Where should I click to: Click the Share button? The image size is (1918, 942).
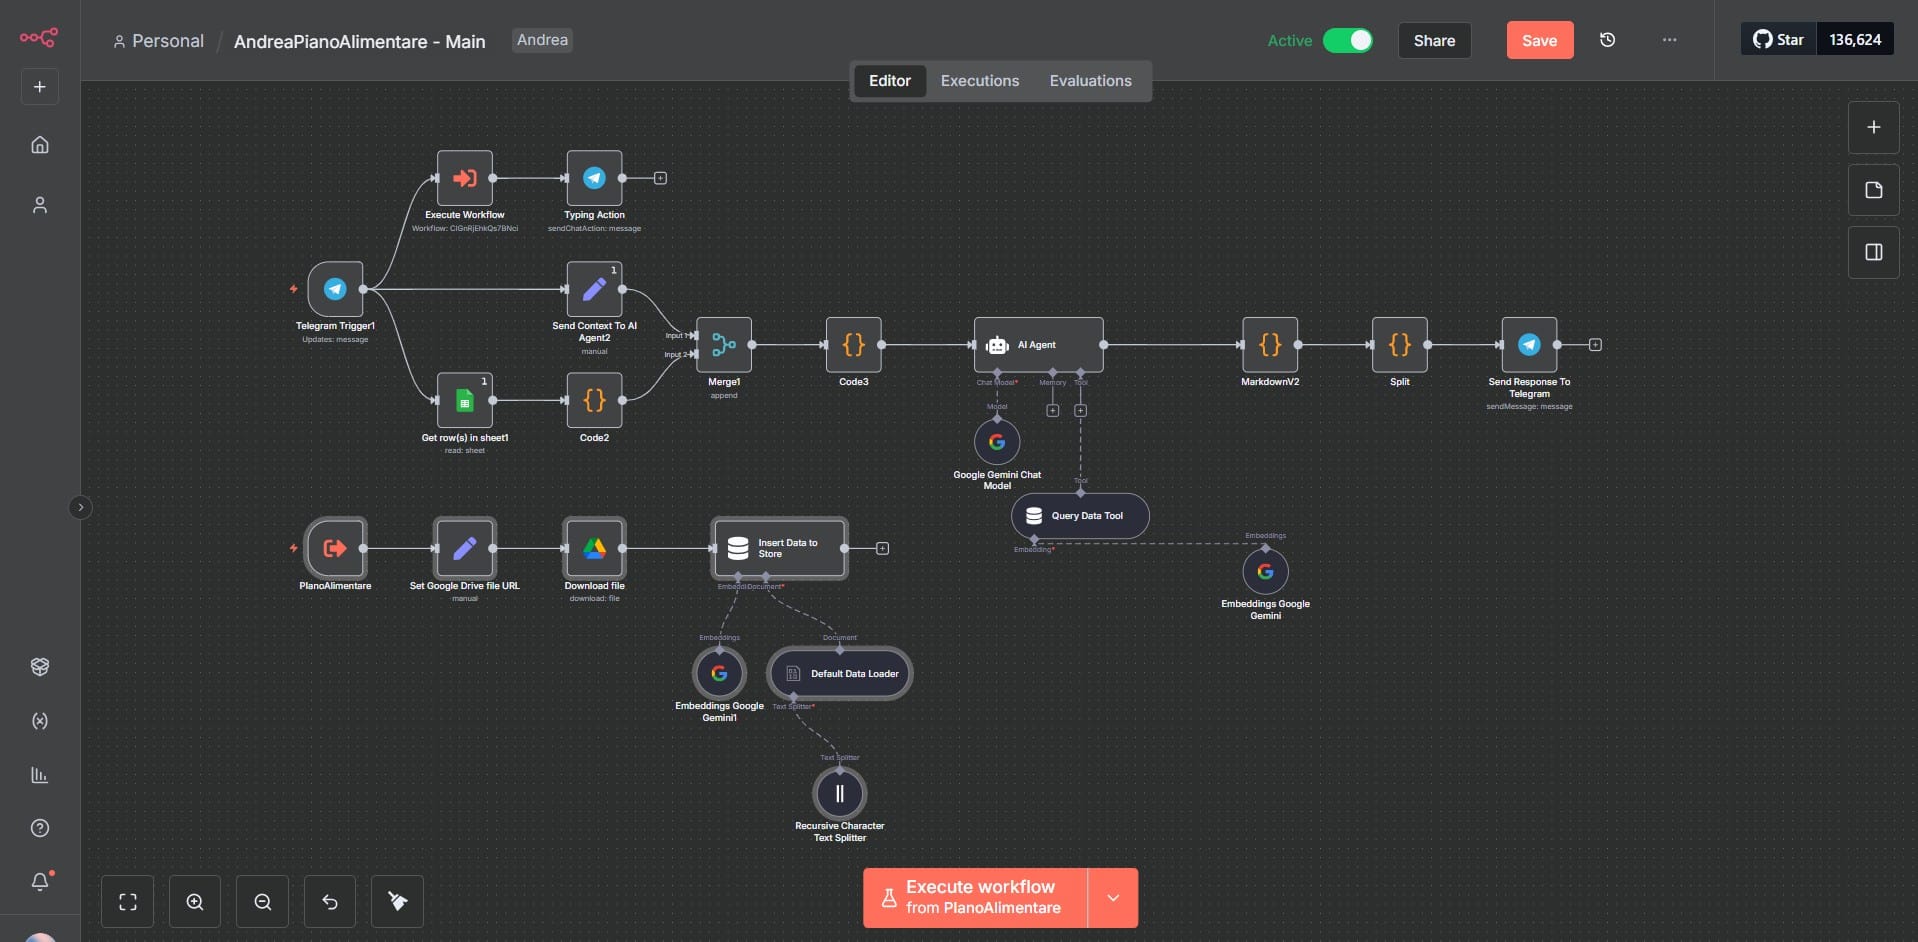click(1434, 40)
